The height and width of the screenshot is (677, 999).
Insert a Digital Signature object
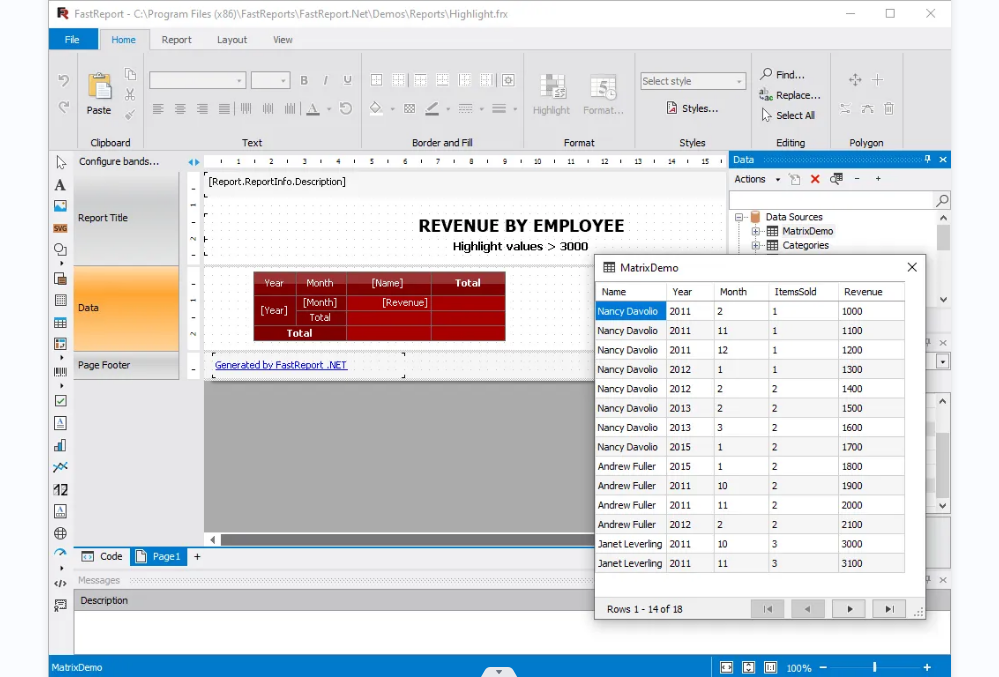60,604
